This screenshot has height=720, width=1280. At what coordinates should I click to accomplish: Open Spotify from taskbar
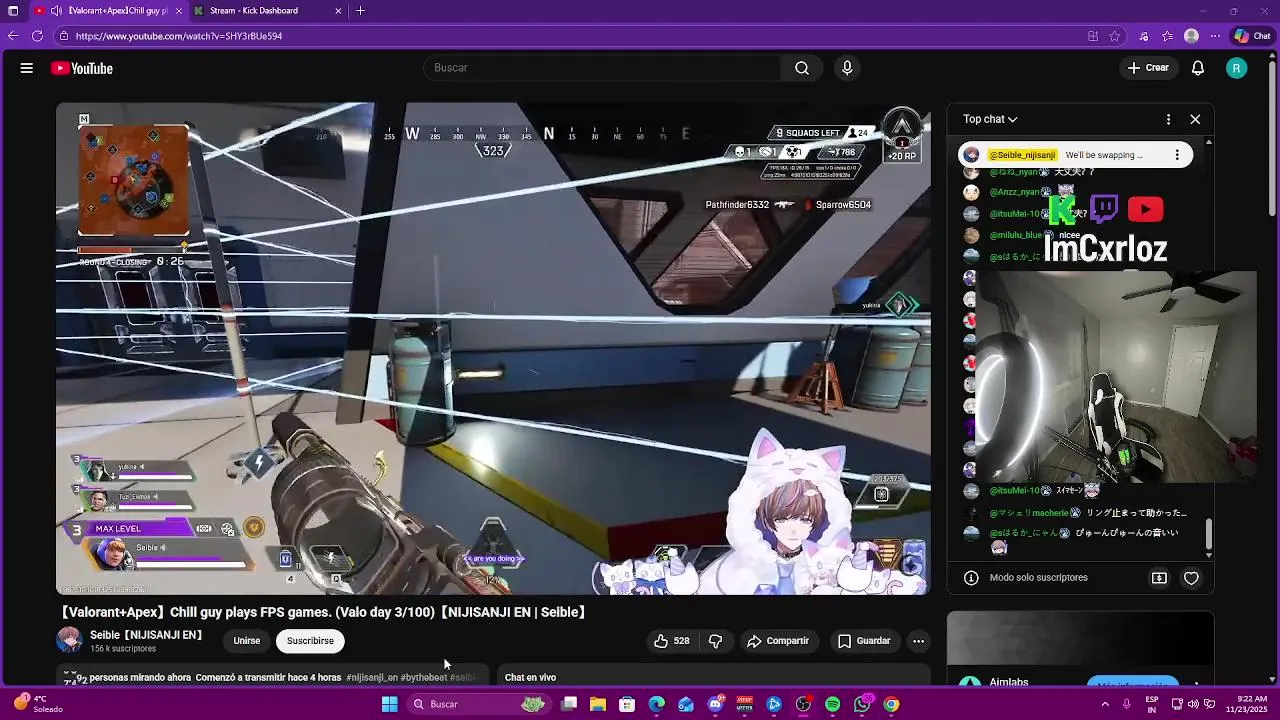(833, 705)
